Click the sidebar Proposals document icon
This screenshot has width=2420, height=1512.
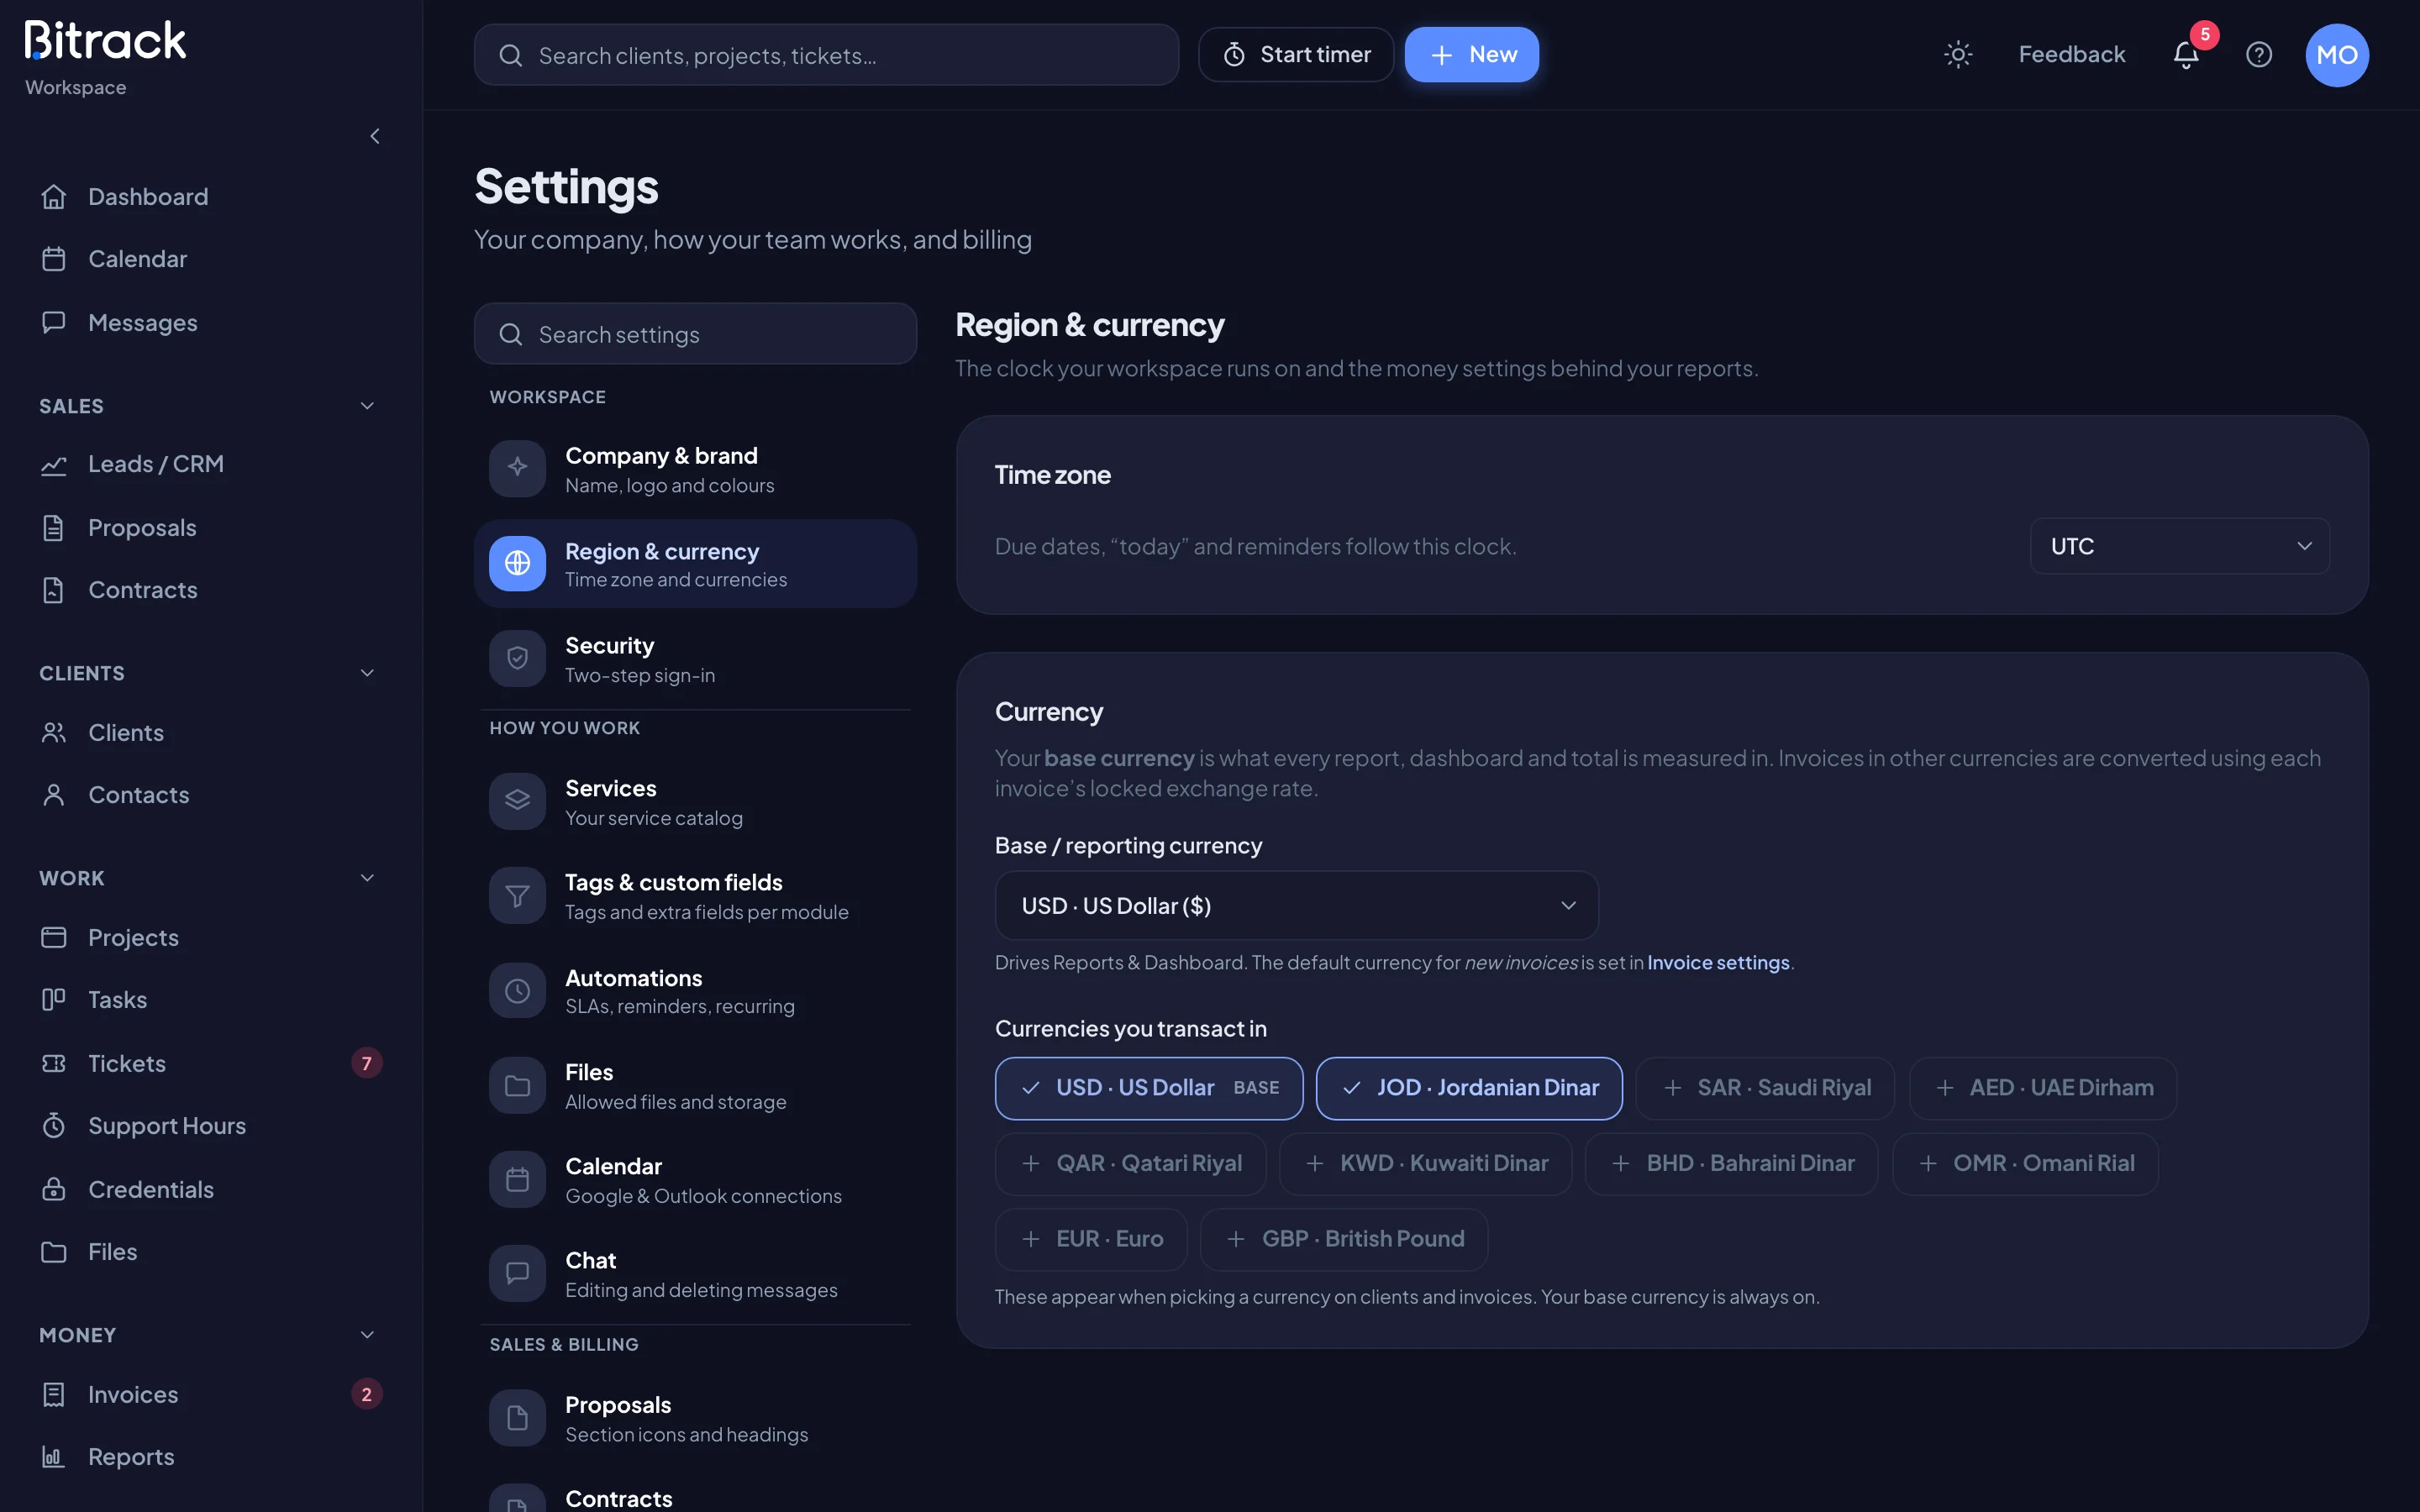pyautogui.click(x=54, y=528)
